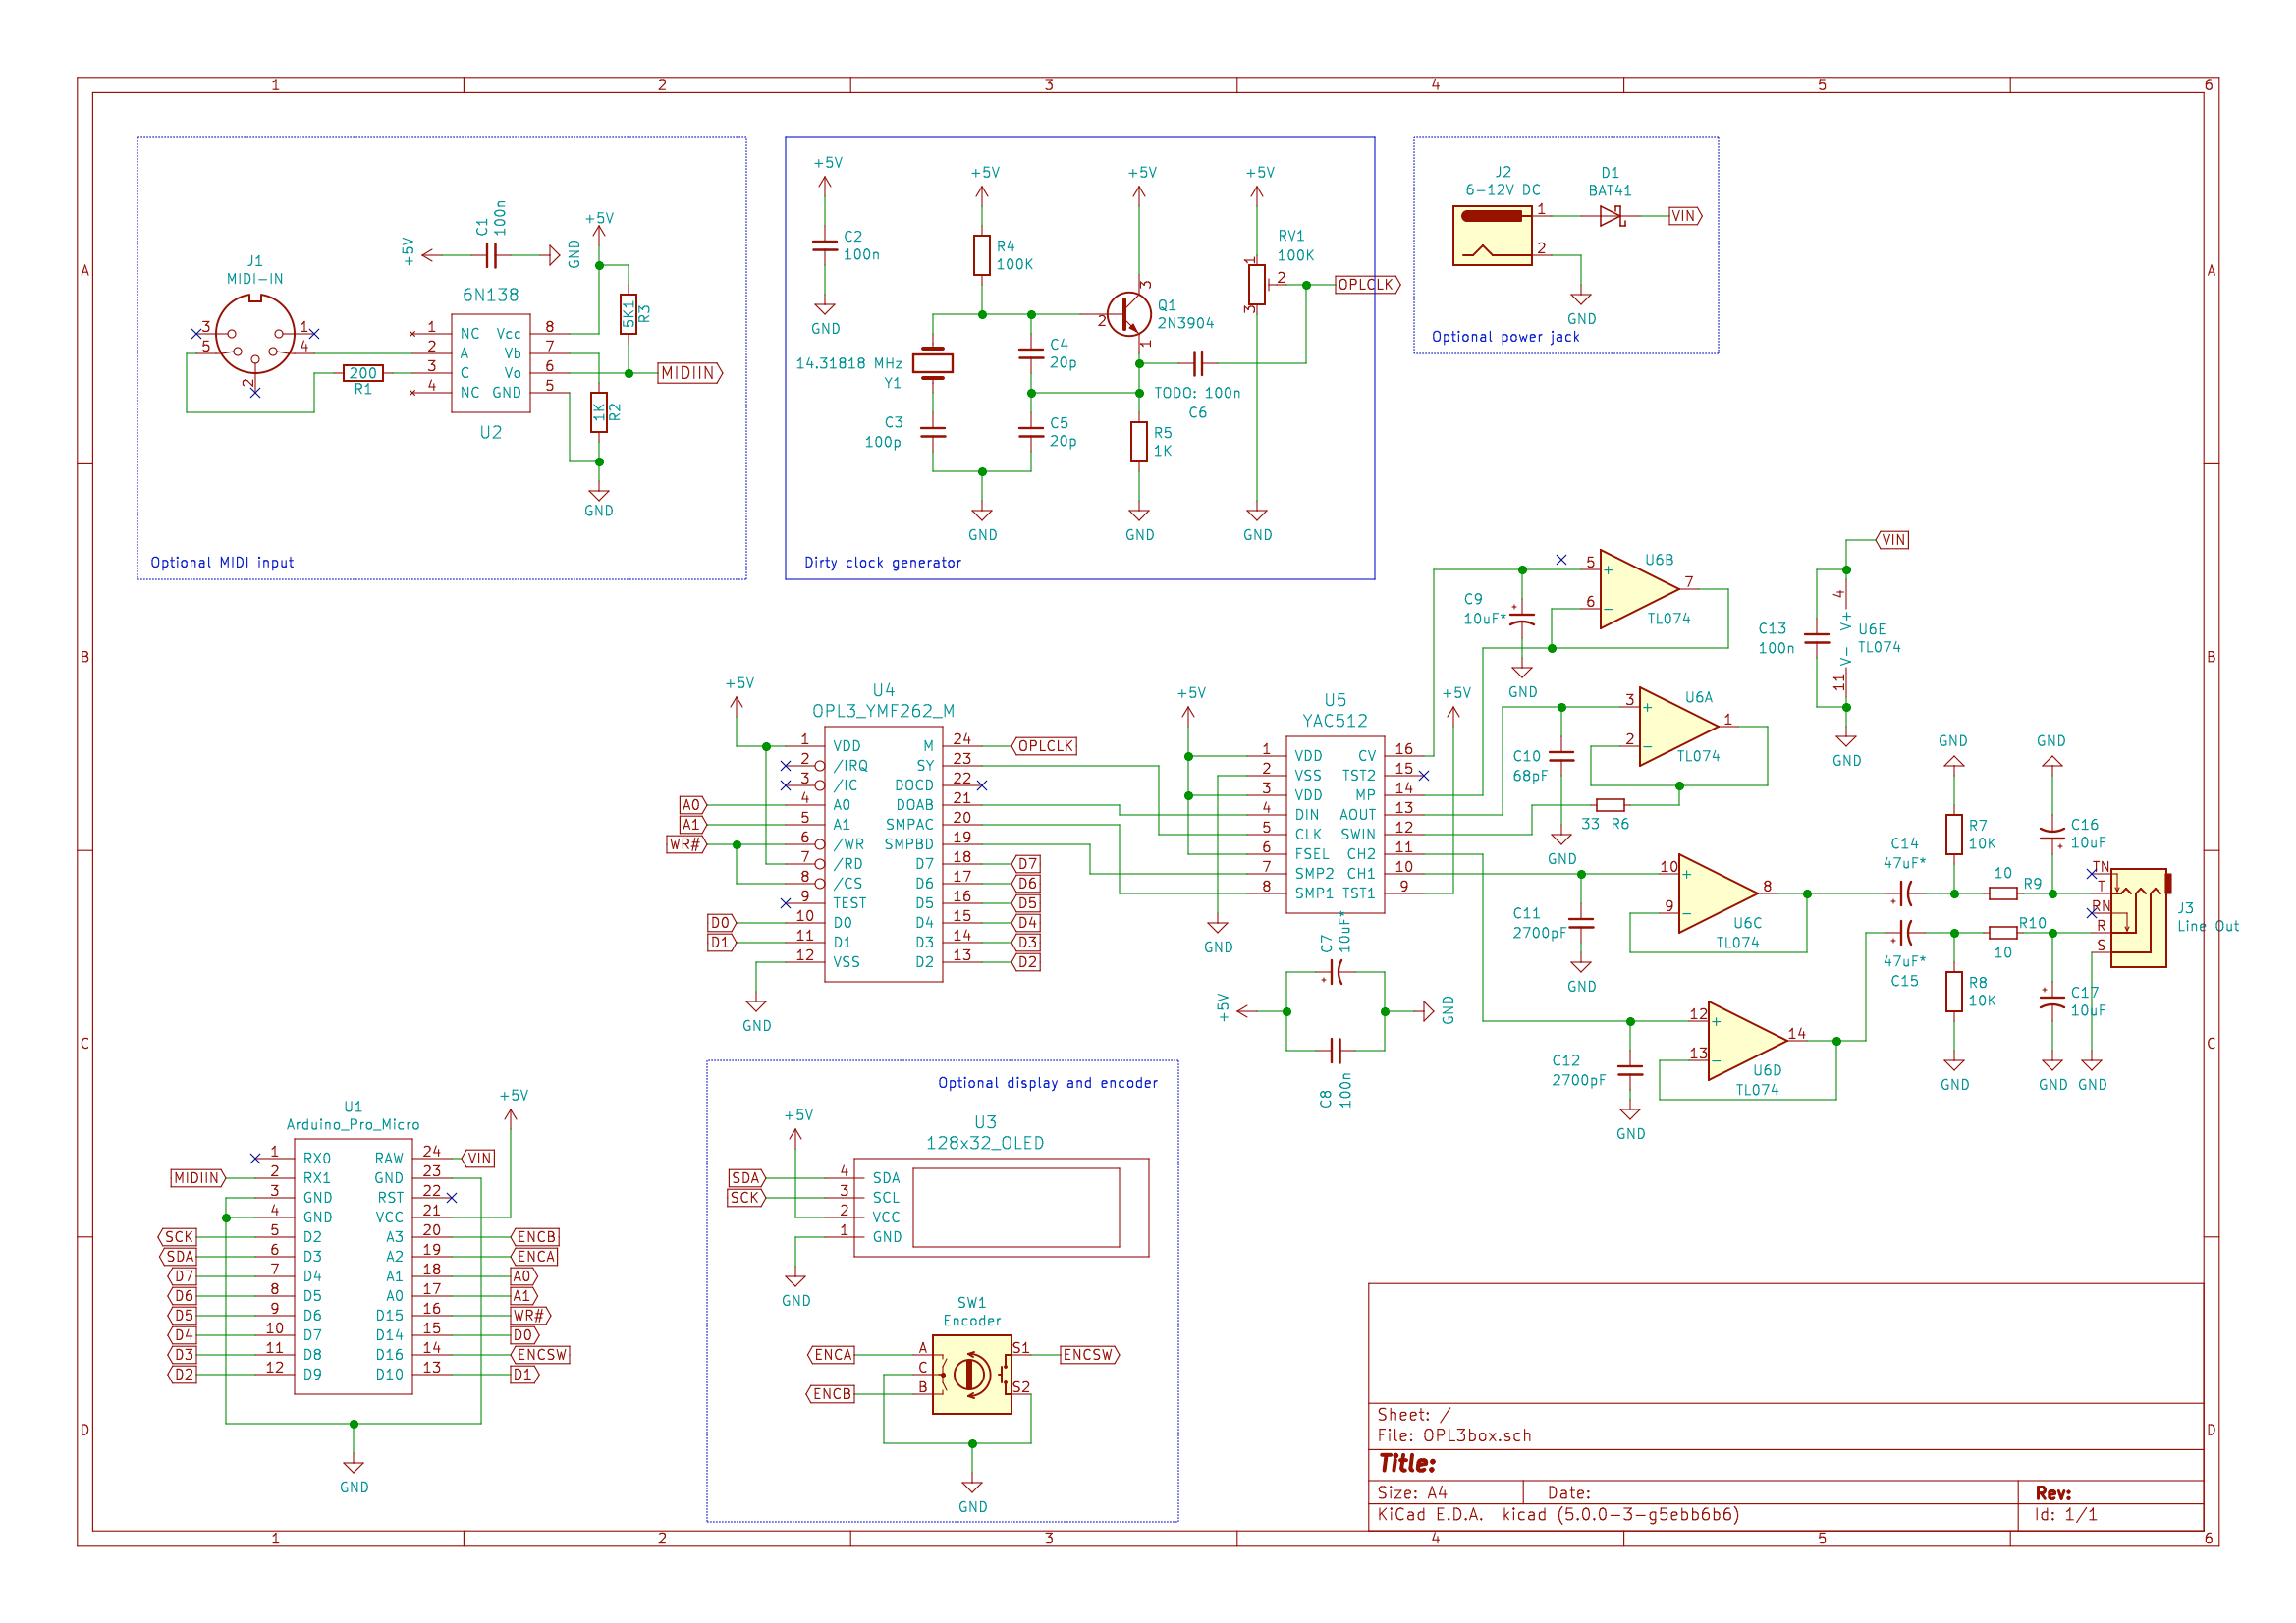
Task: Select the R1 200 ohm resistor
Action: [x=363, y=373]
